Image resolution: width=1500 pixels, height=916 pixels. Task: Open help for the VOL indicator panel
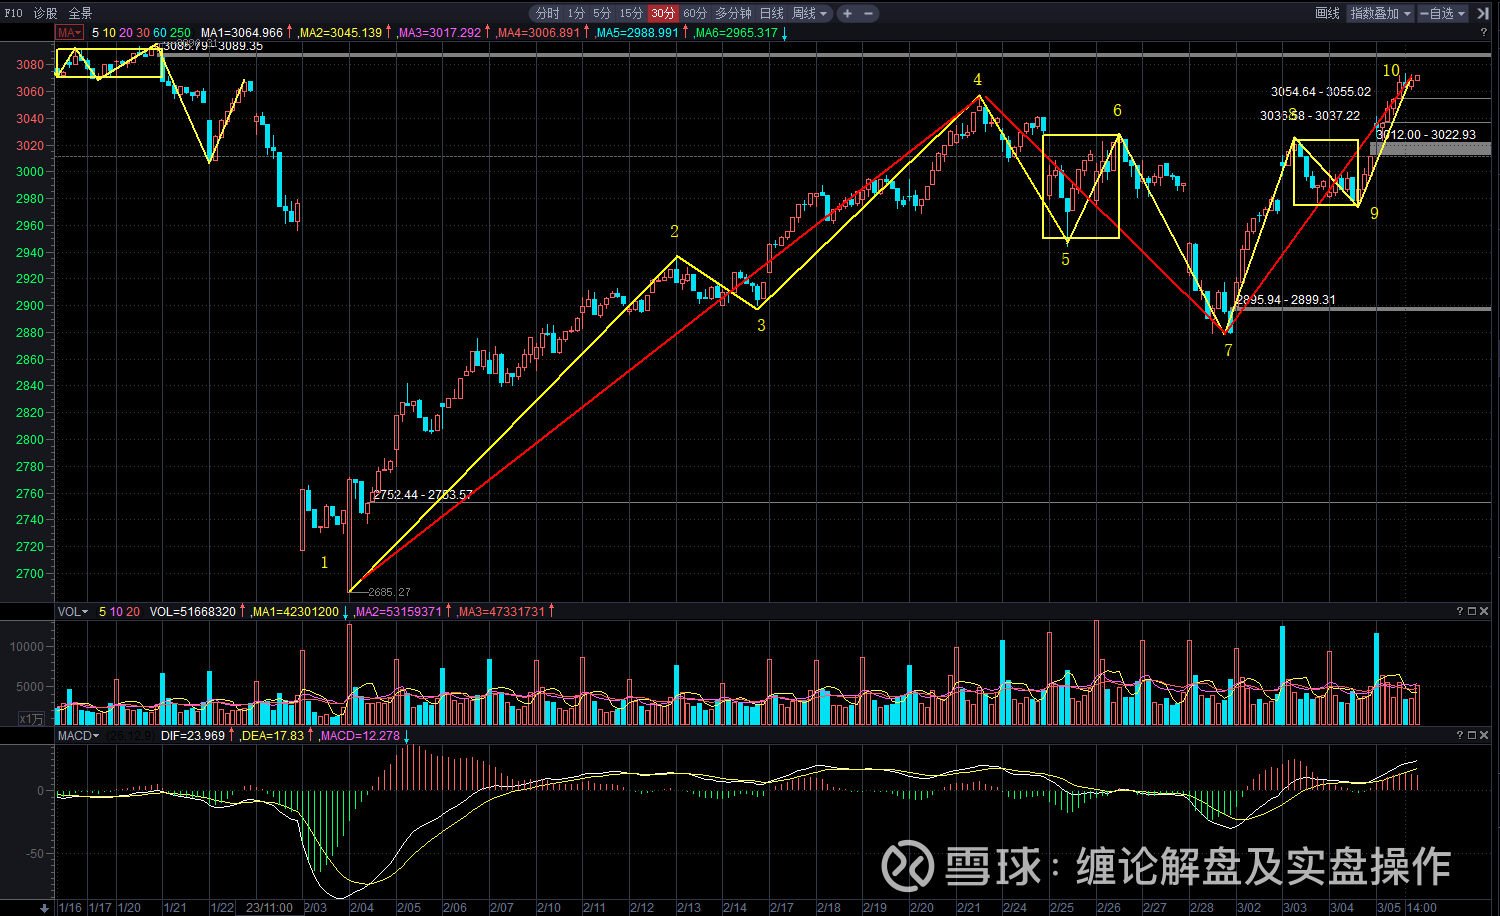tap(1460, 611)
